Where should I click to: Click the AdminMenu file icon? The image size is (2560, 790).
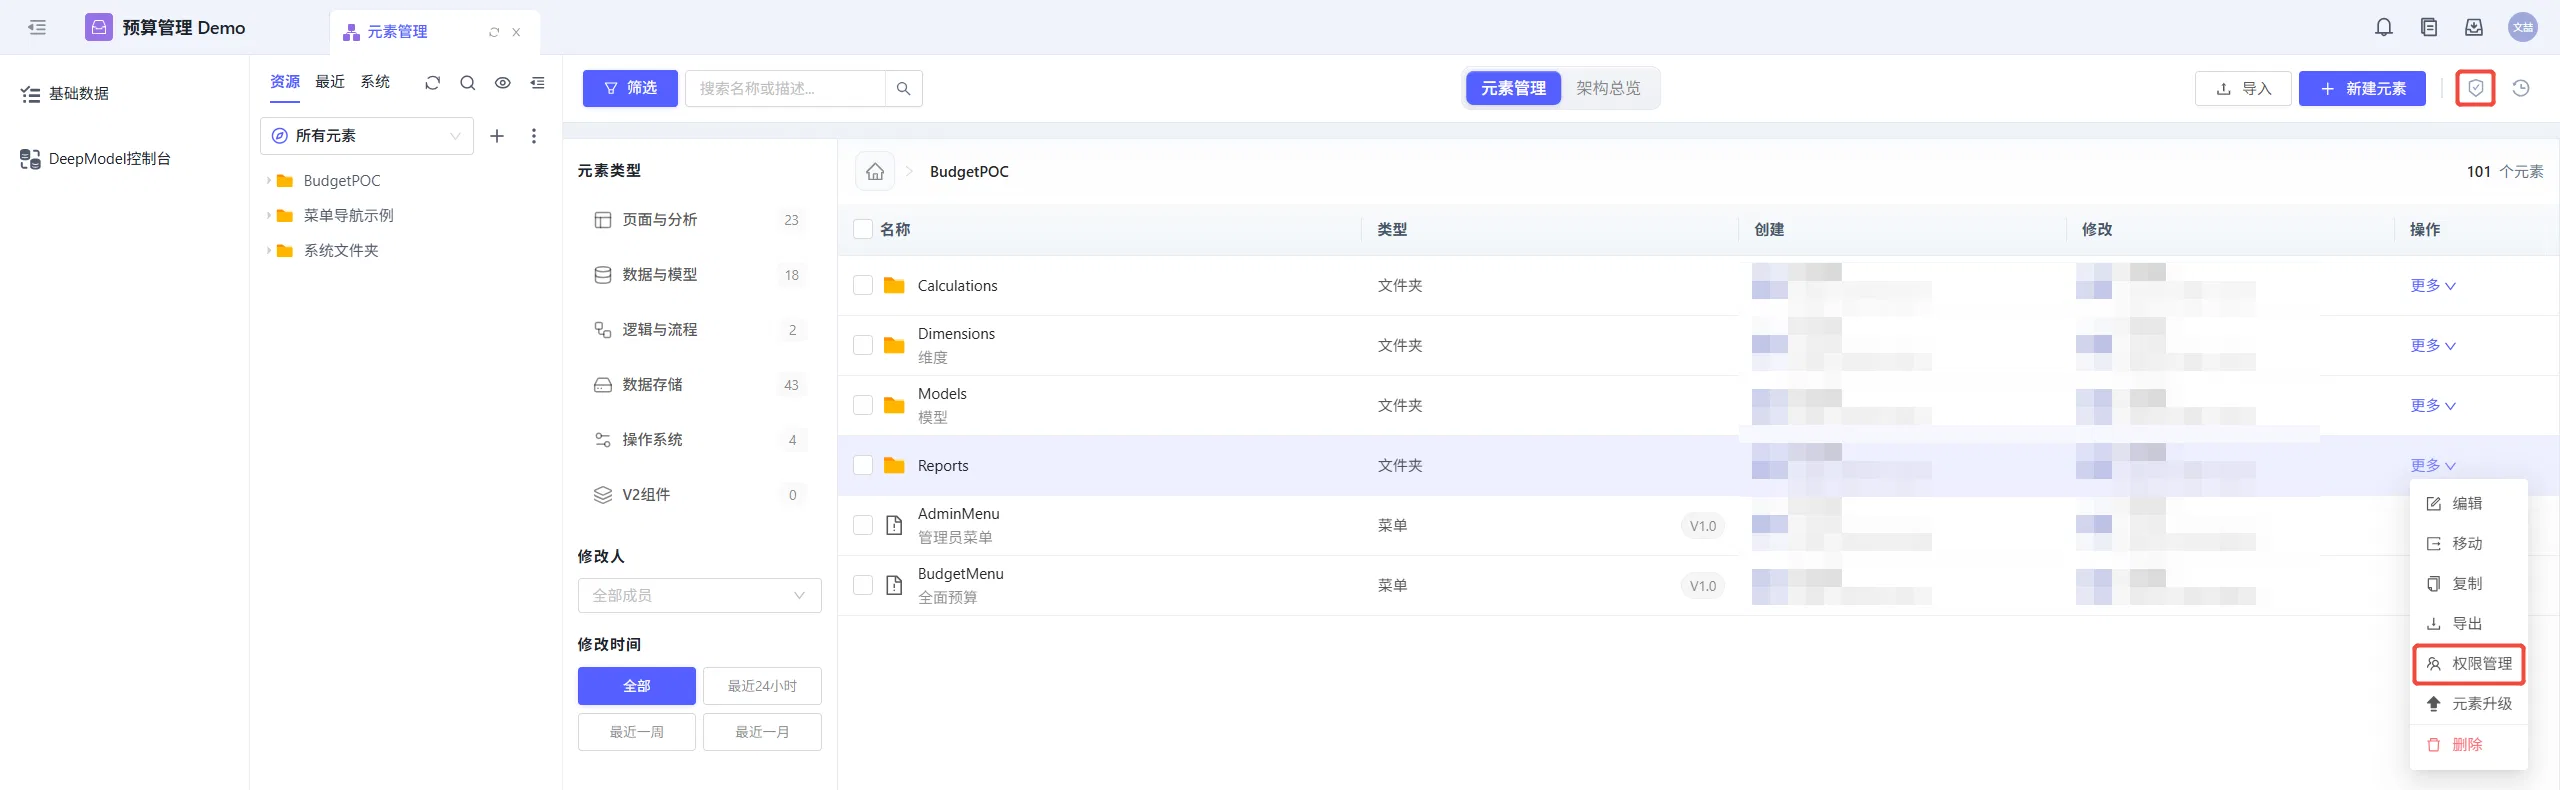(x=894, y=526)
